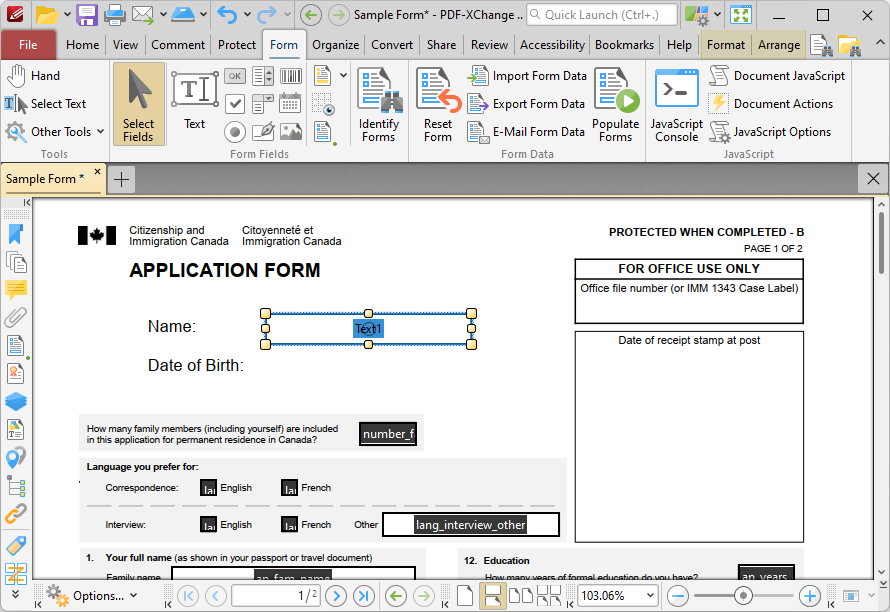Open the JavaScript Console
The image size is (890, 612).
676,104
